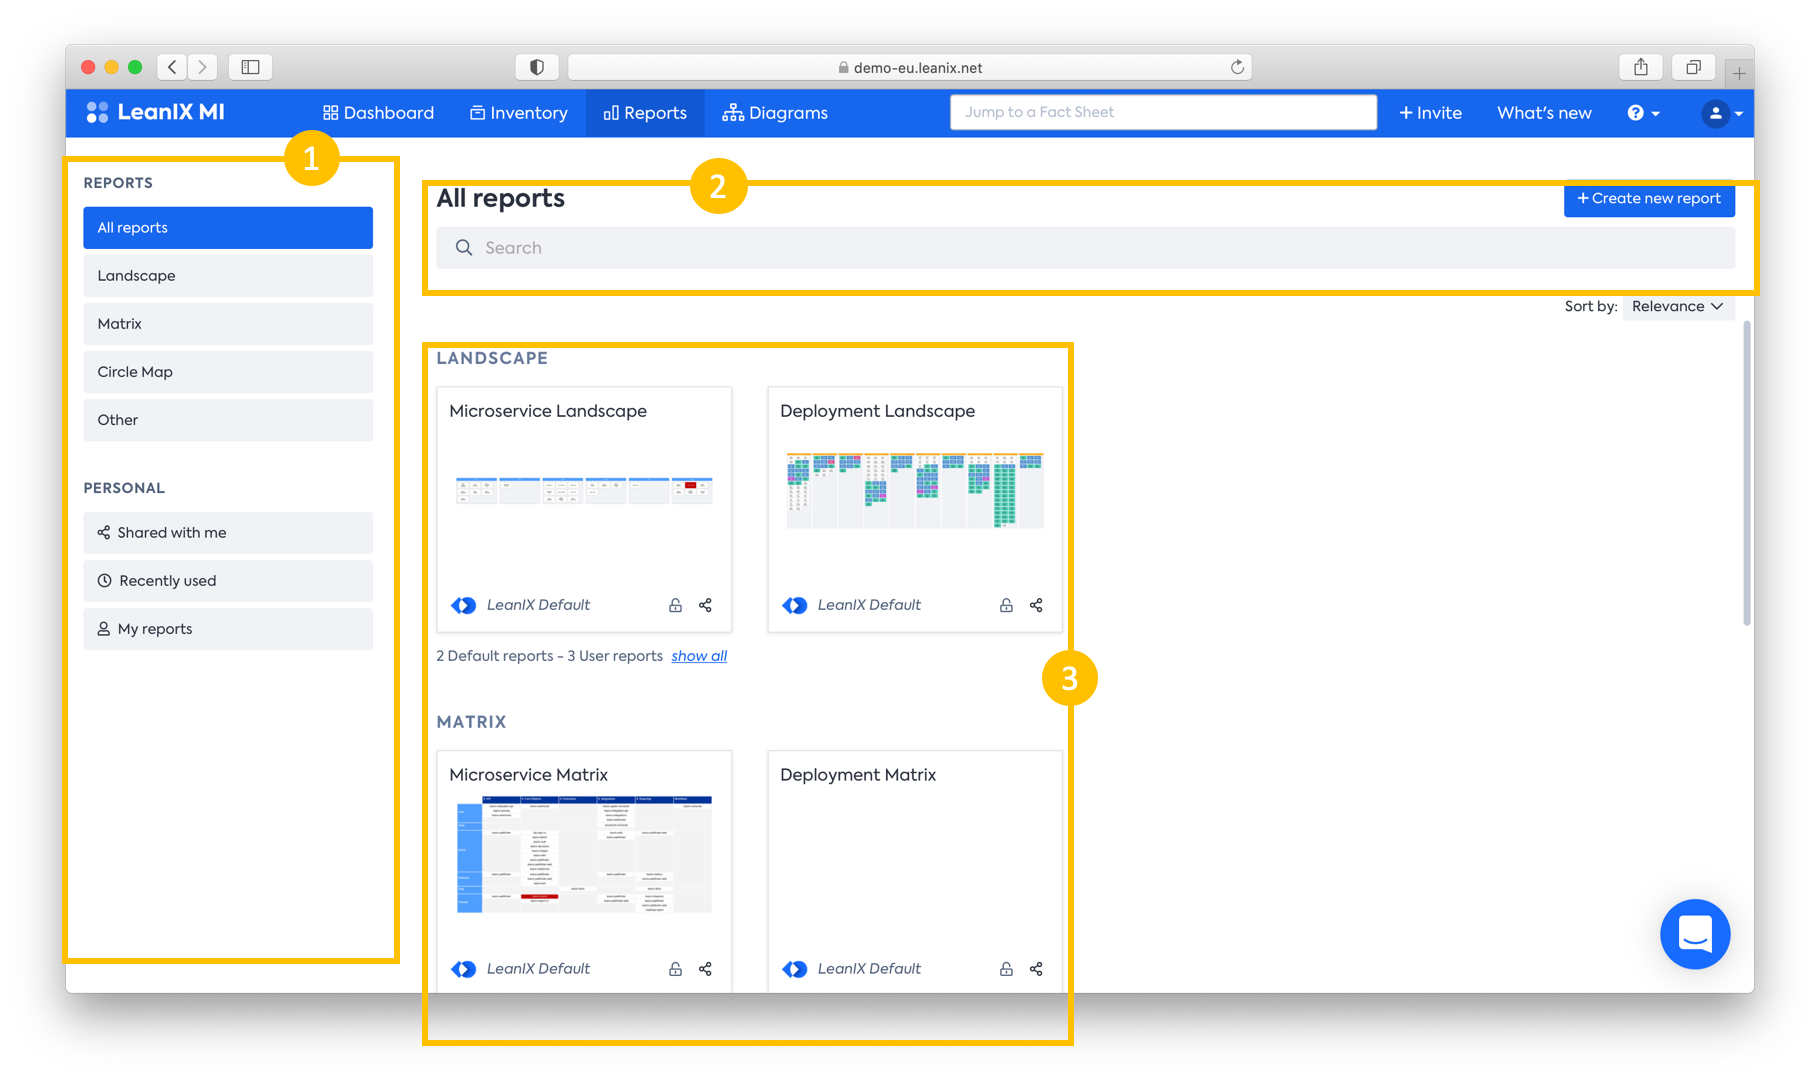The image size is (1820, 1080).
Task: Open the chat support bubble
Action: [x=1695, y=934]
